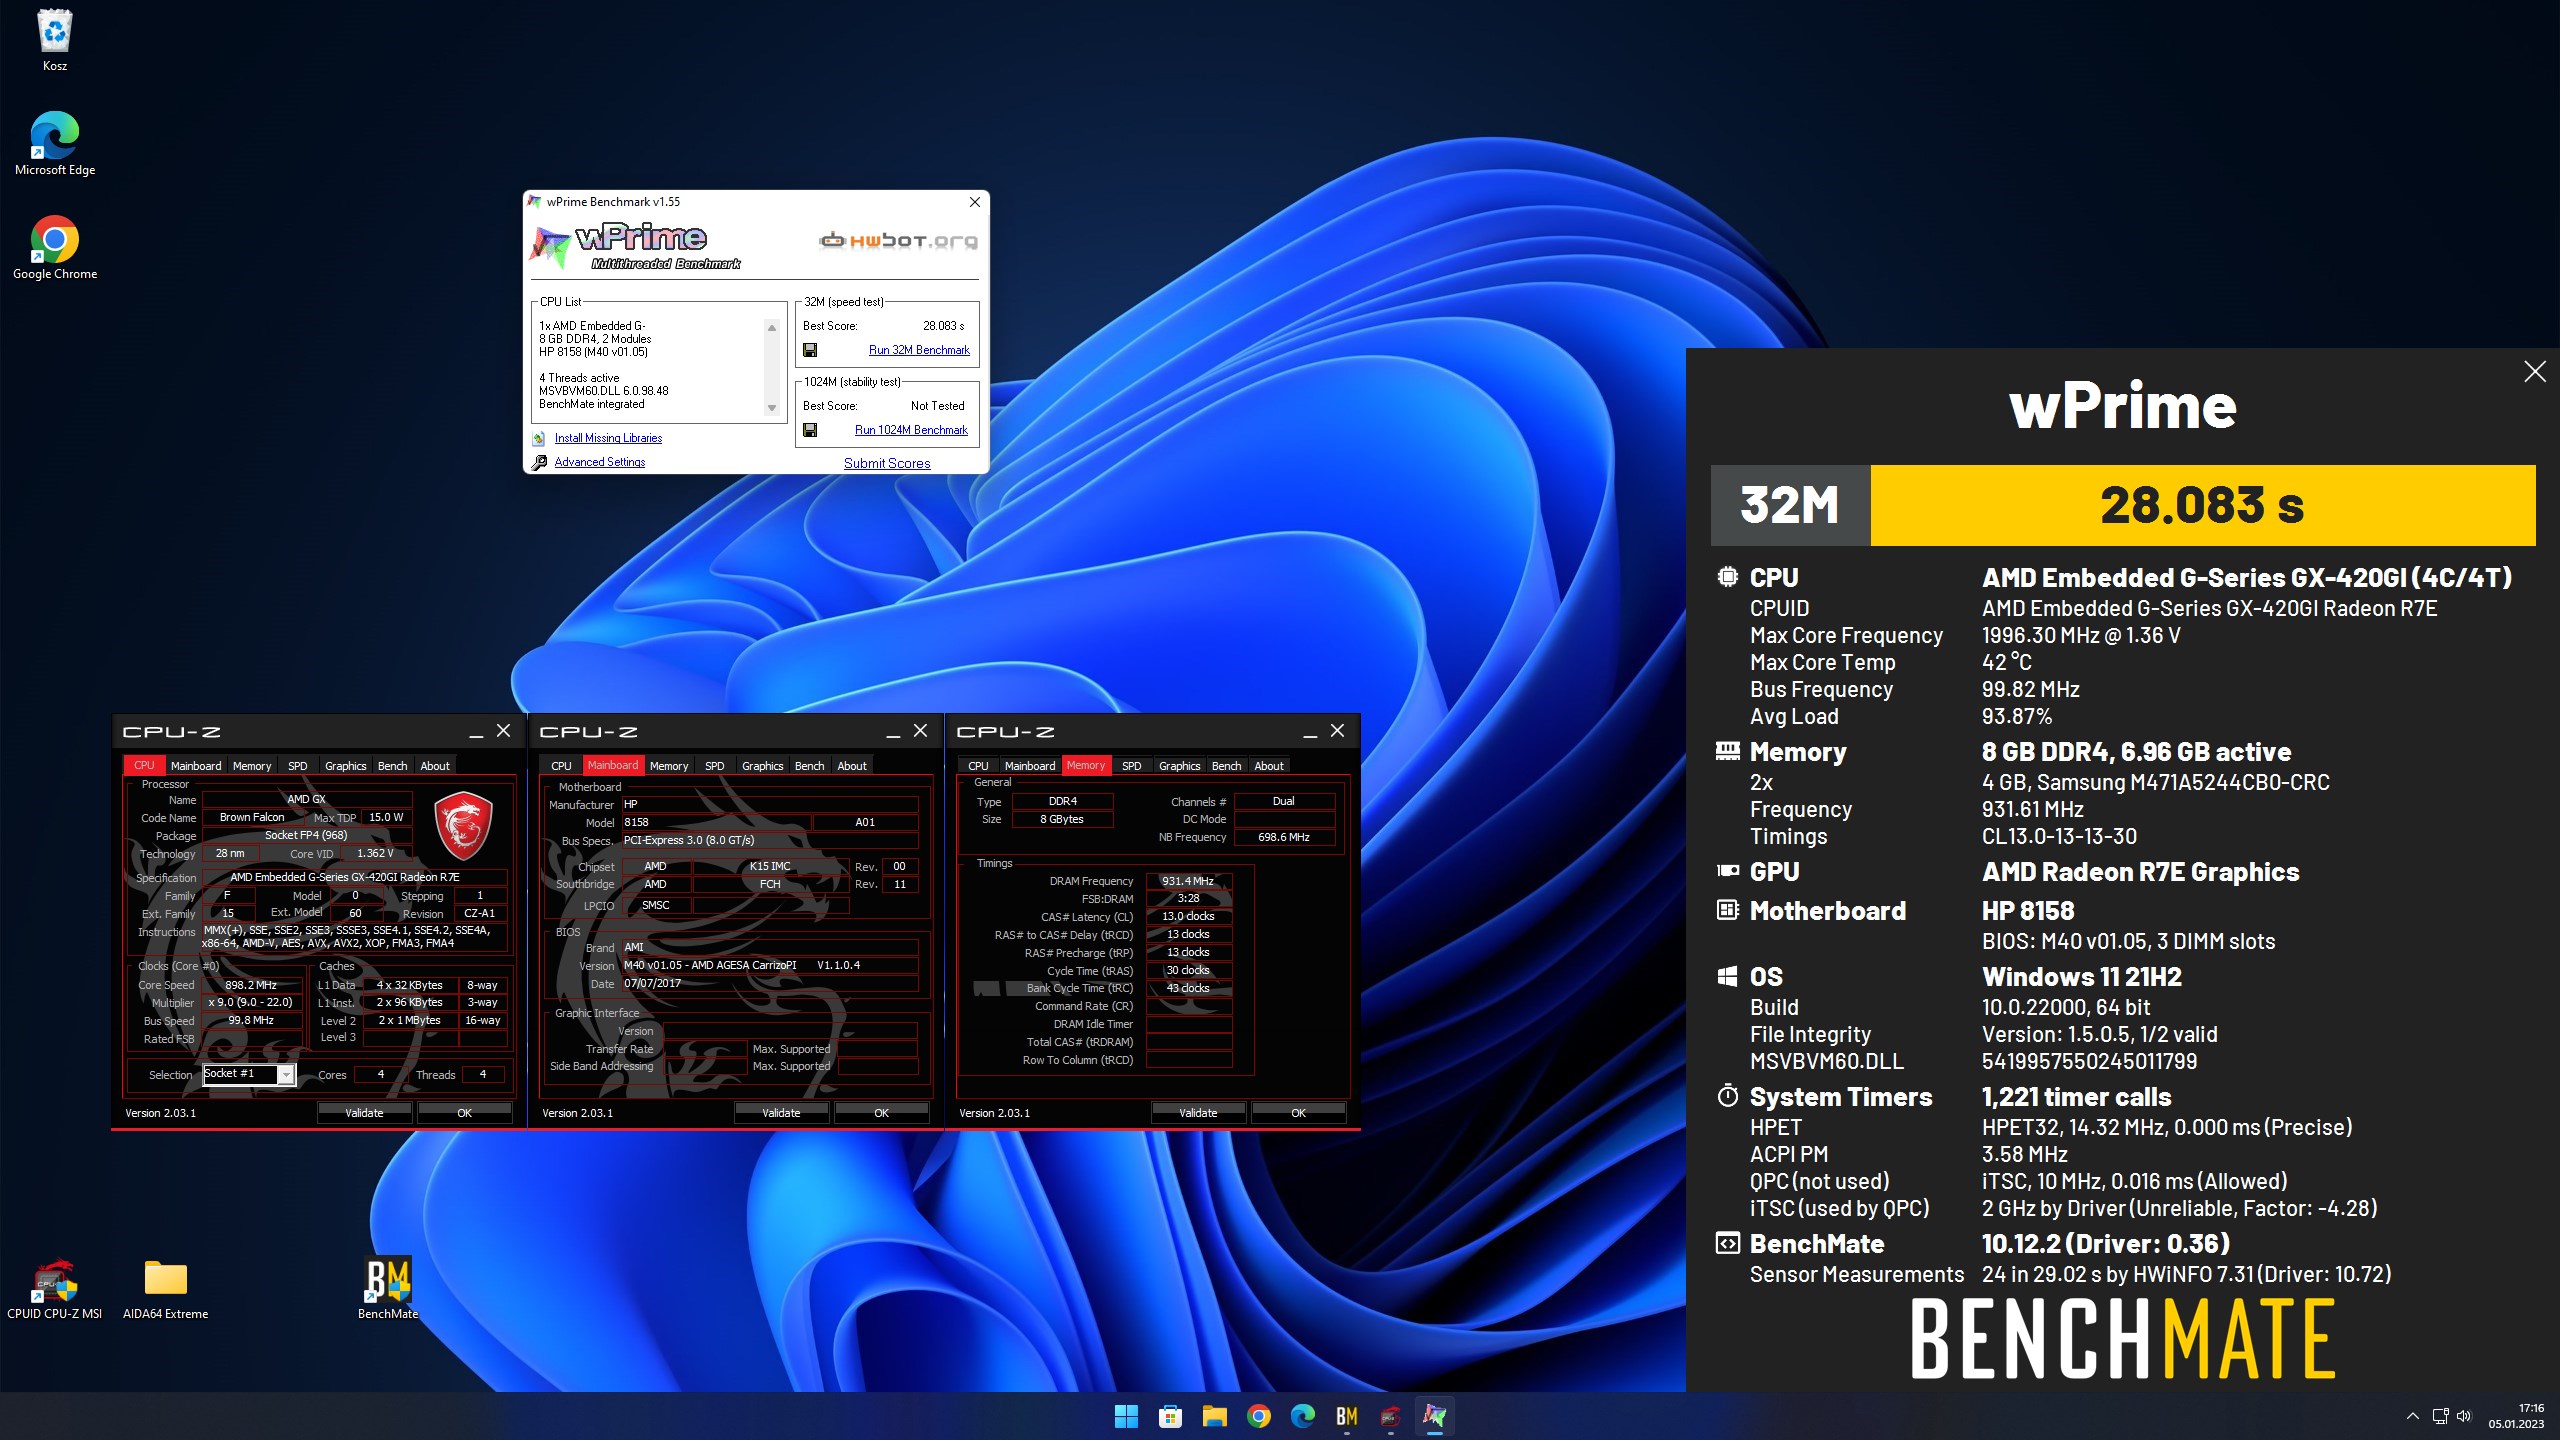Image resolution: width=2560 pixels, height=1440 pixels.
Task: Minimize the Memory CPU-Z window
Action: tap(1310, 732)
